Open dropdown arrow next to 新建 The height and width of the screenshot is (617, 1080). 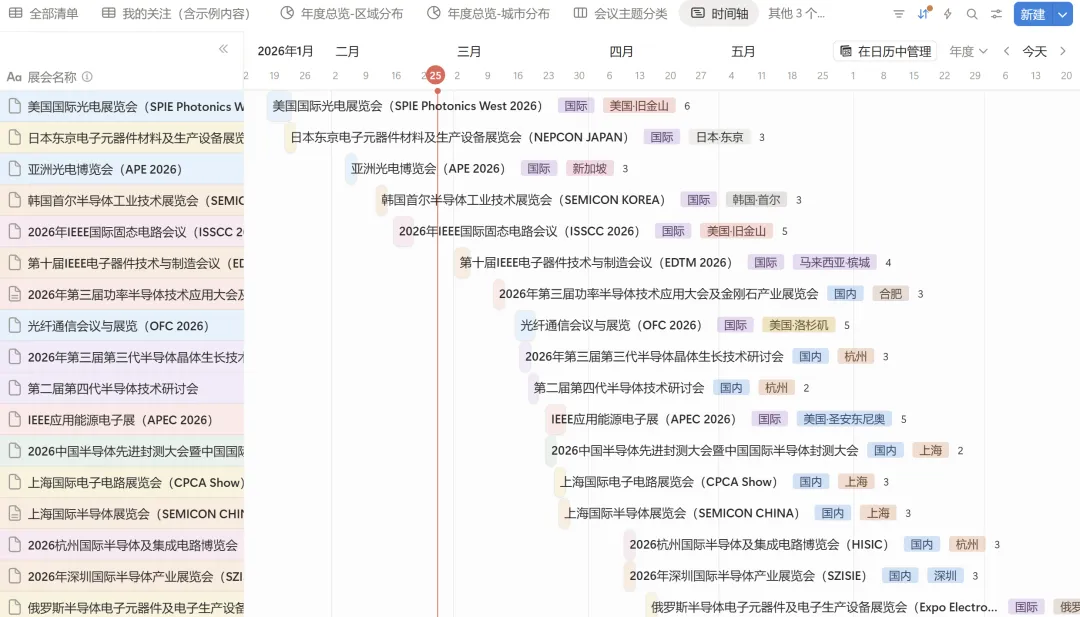tap(1063, 14)
